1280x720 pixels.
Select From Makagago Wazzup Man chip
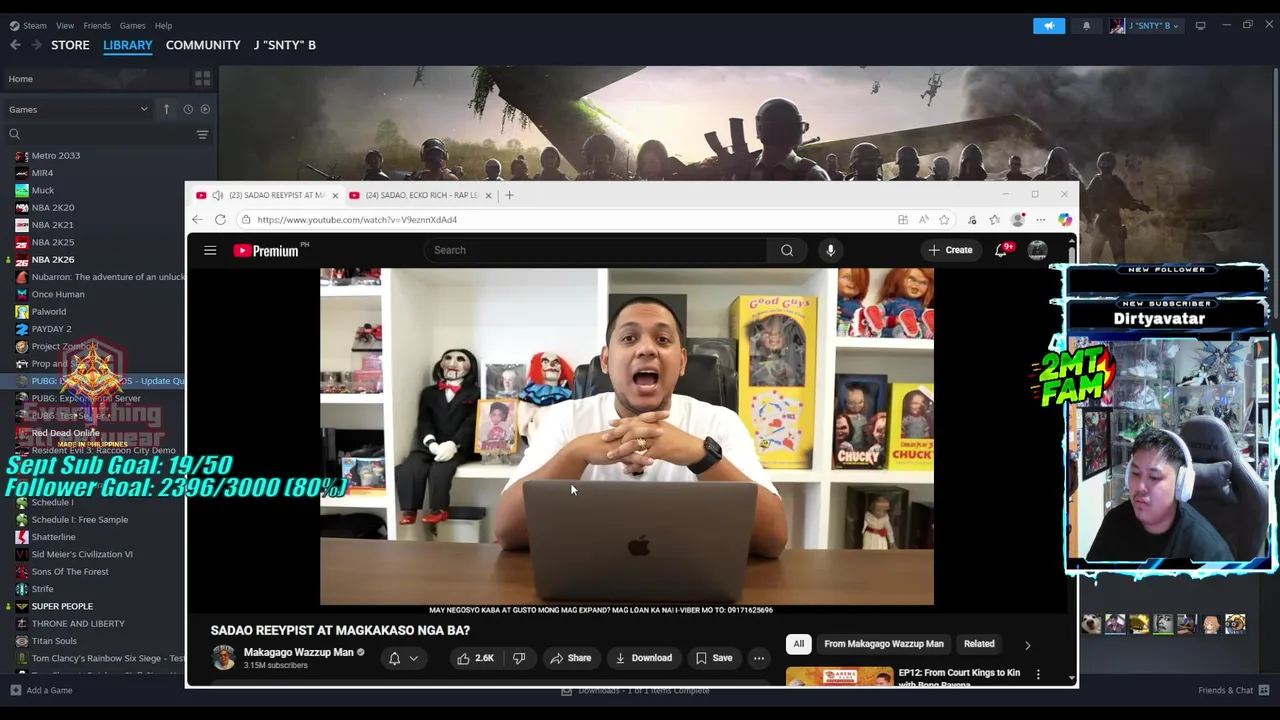[884, 644]
